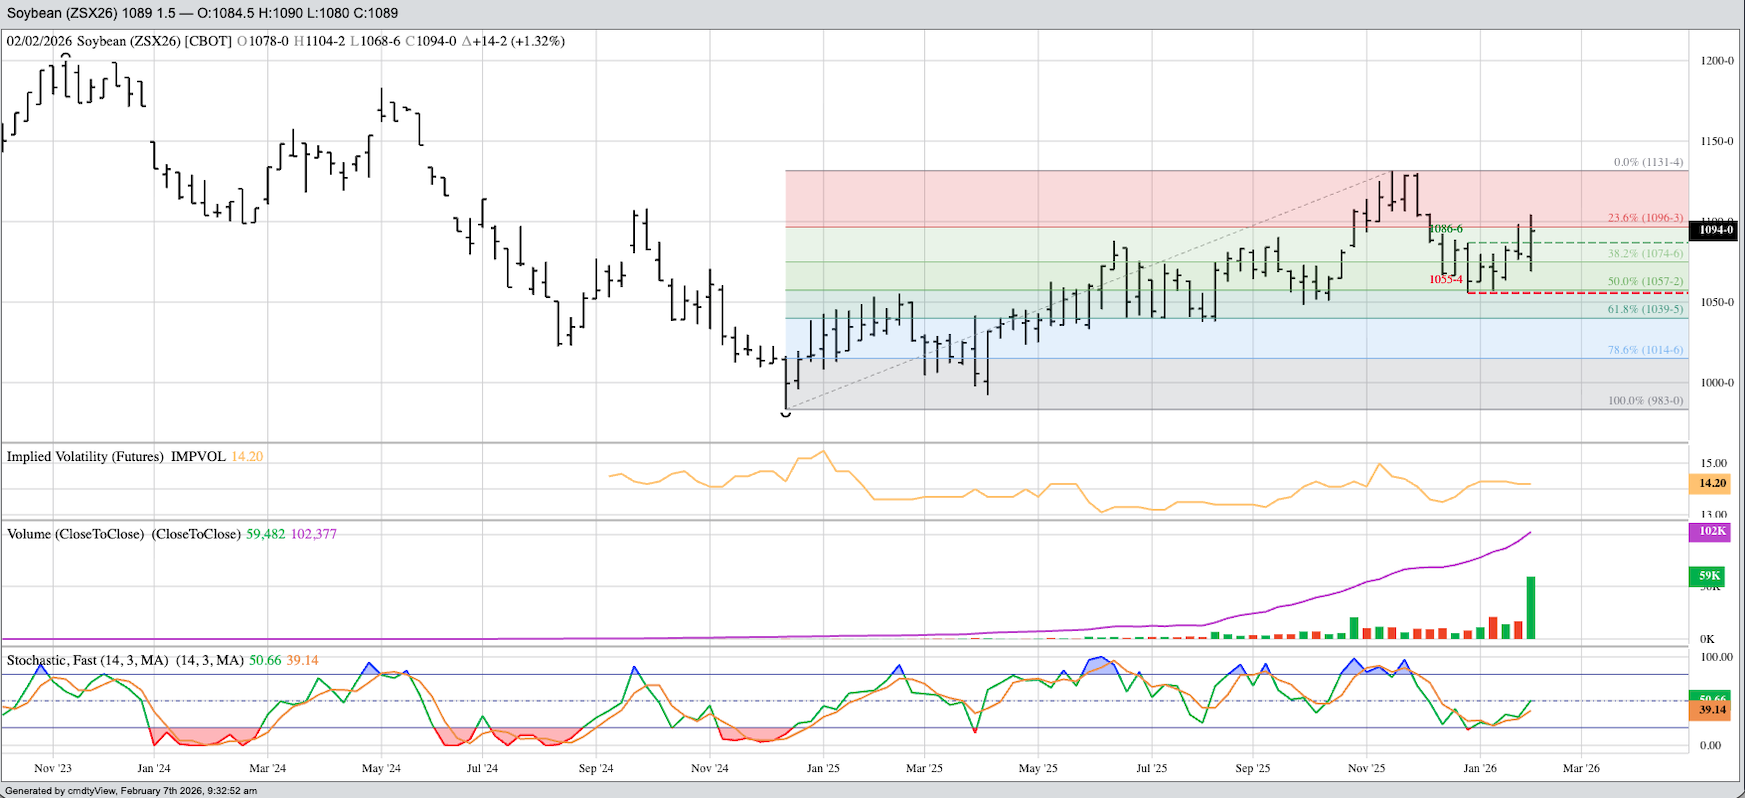Click the 61.8% (1039-5) retracement label

coord(1645,310)
